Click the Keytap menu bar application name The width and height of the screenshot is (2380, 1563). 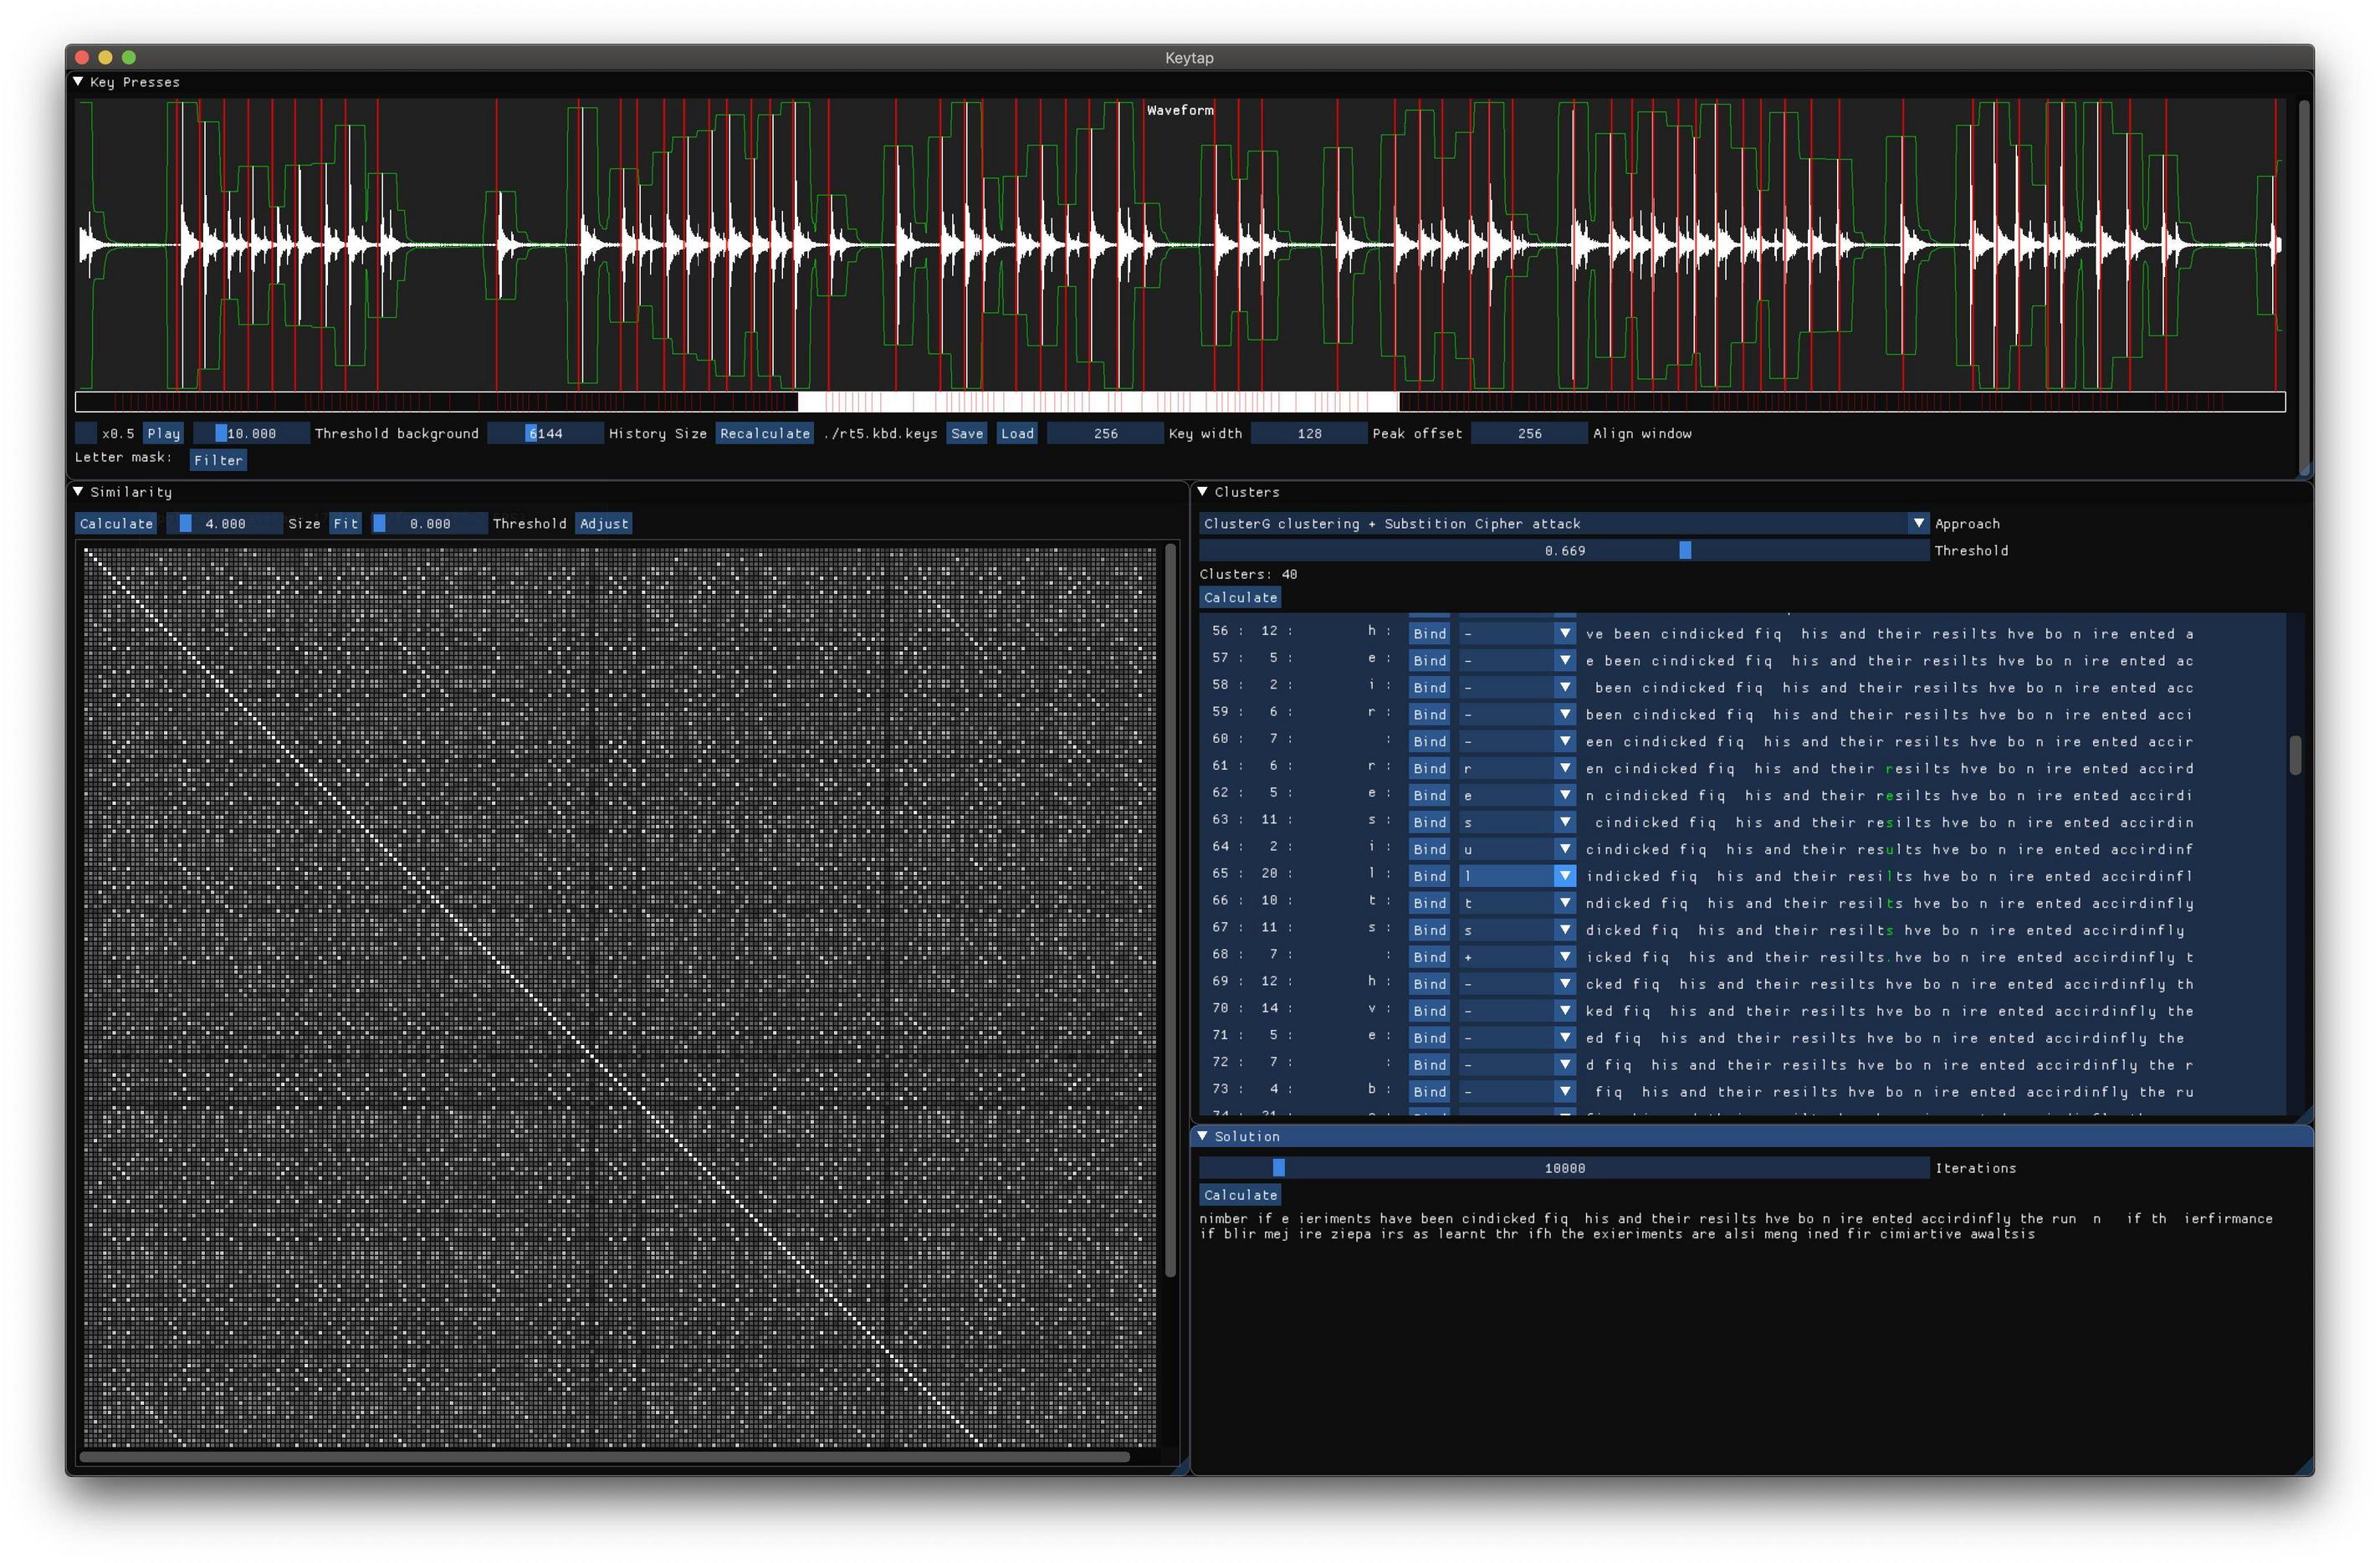pos(1191,58)
